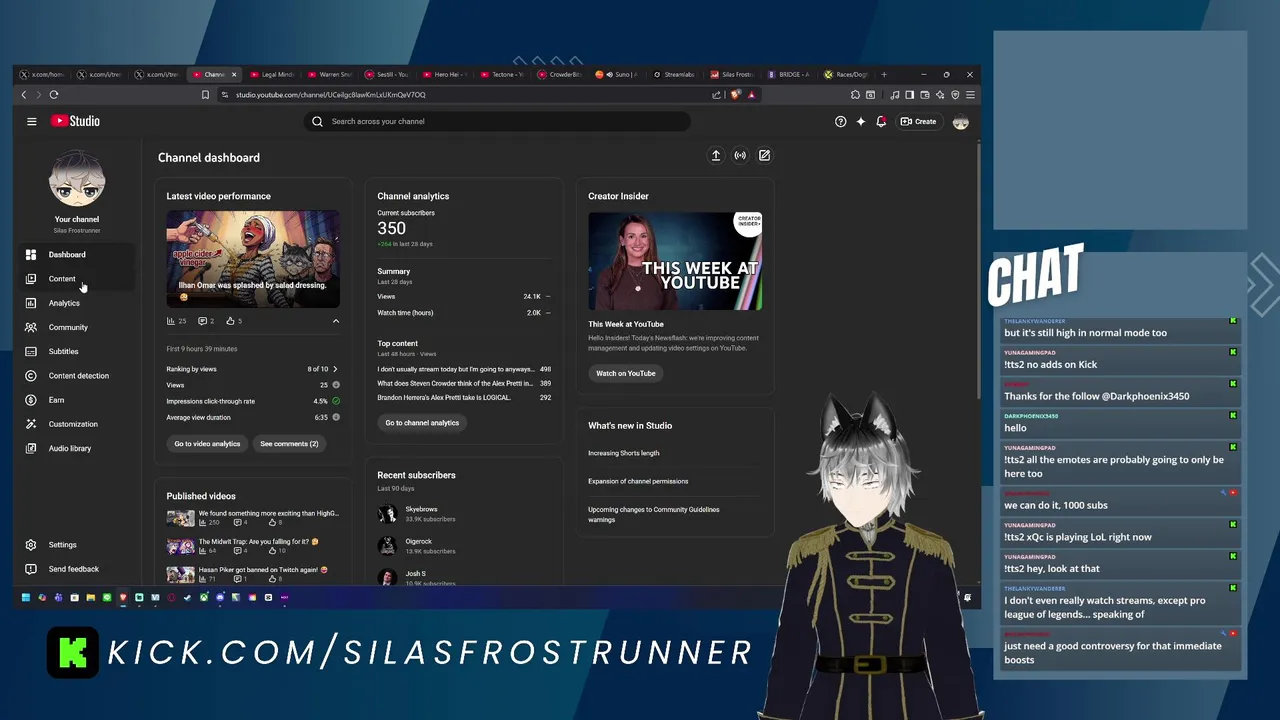Switch to the Suno tab
This screenshot has width=1280, height=720.
tap(616, 74)
